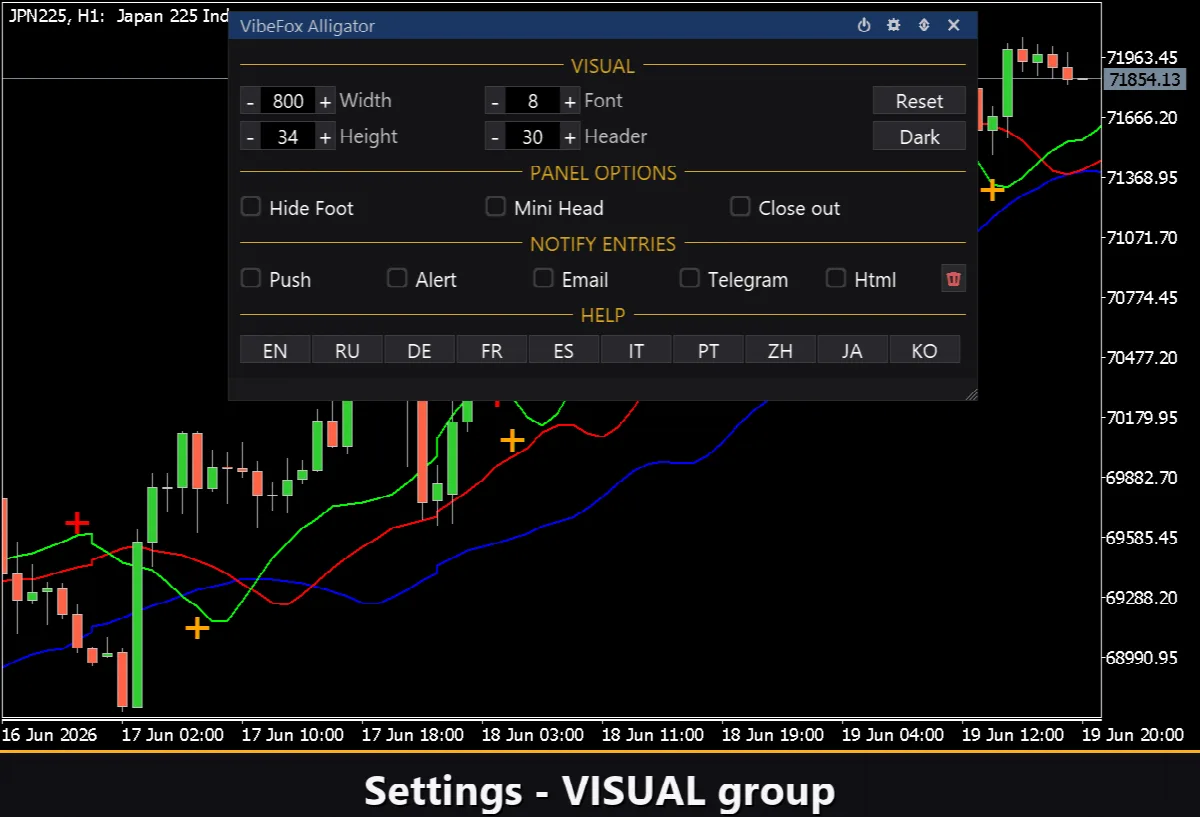
Task: Click the power icon in the VibeFox title bar
Action: [864, 25]
